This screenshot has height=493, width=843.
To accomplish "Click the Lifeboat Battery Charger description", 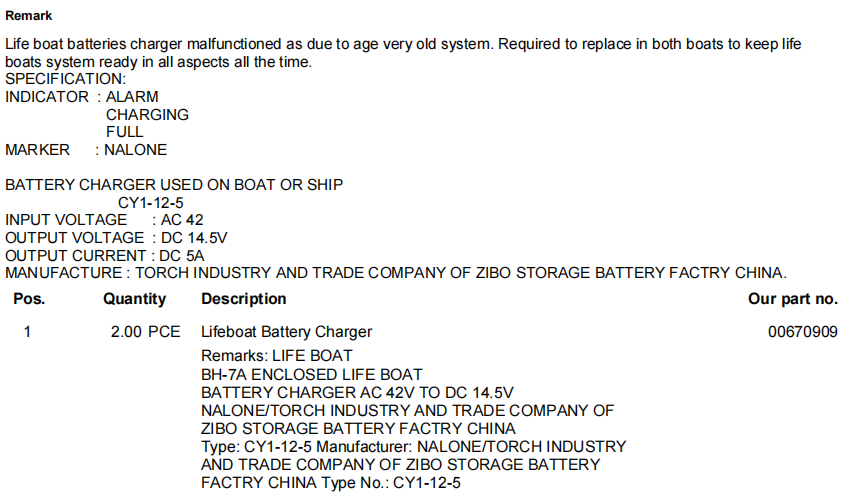I will tap(287, 332).
